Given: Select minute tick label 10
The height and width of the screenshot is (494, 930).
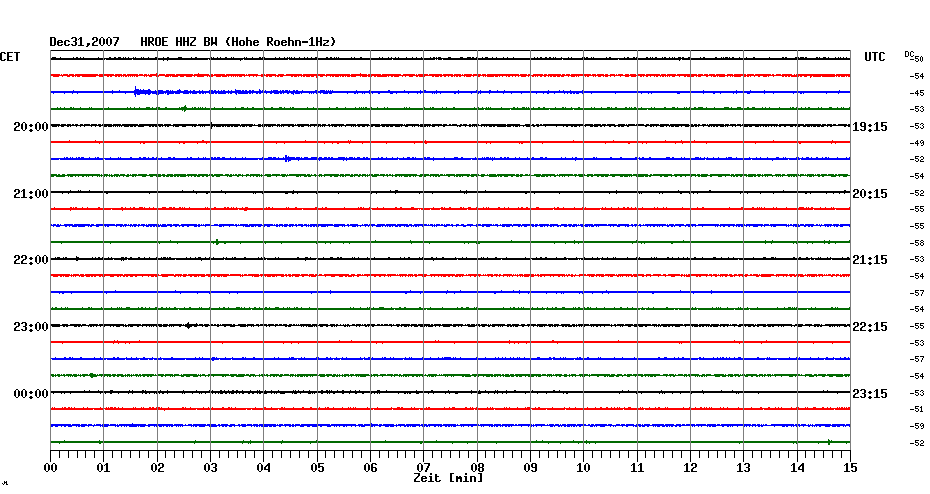Looking at the screenshot, I should 584,468.
